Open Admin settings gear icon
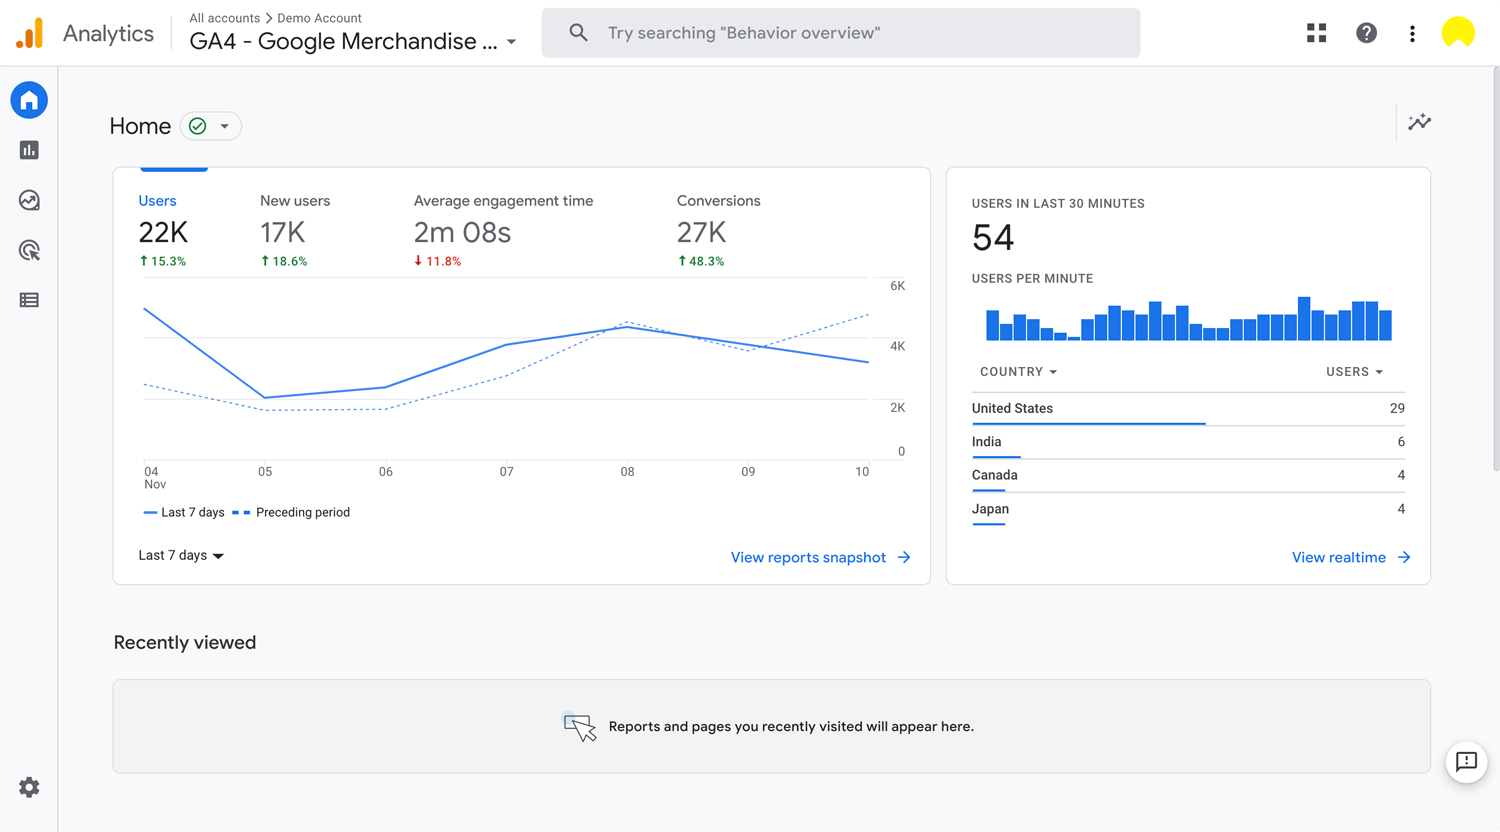1500x832 pixels. coord(29,787)
